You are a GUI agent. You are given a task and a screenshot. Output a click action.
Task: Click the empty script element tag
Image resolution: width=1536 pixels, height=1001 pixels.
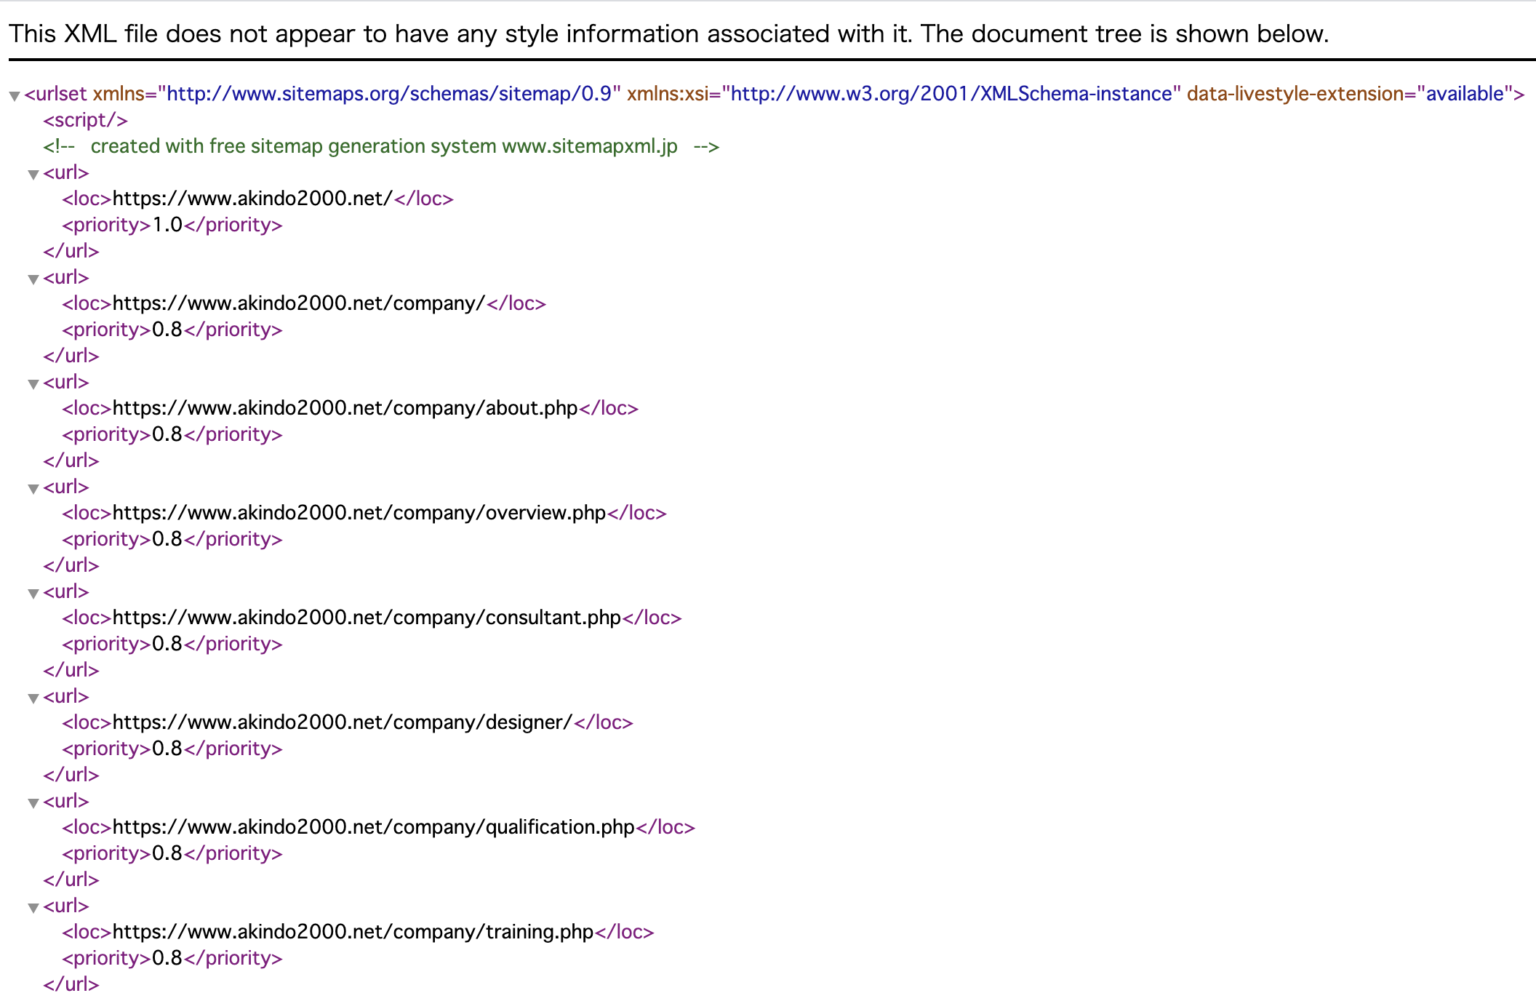[x=85, y=120]
